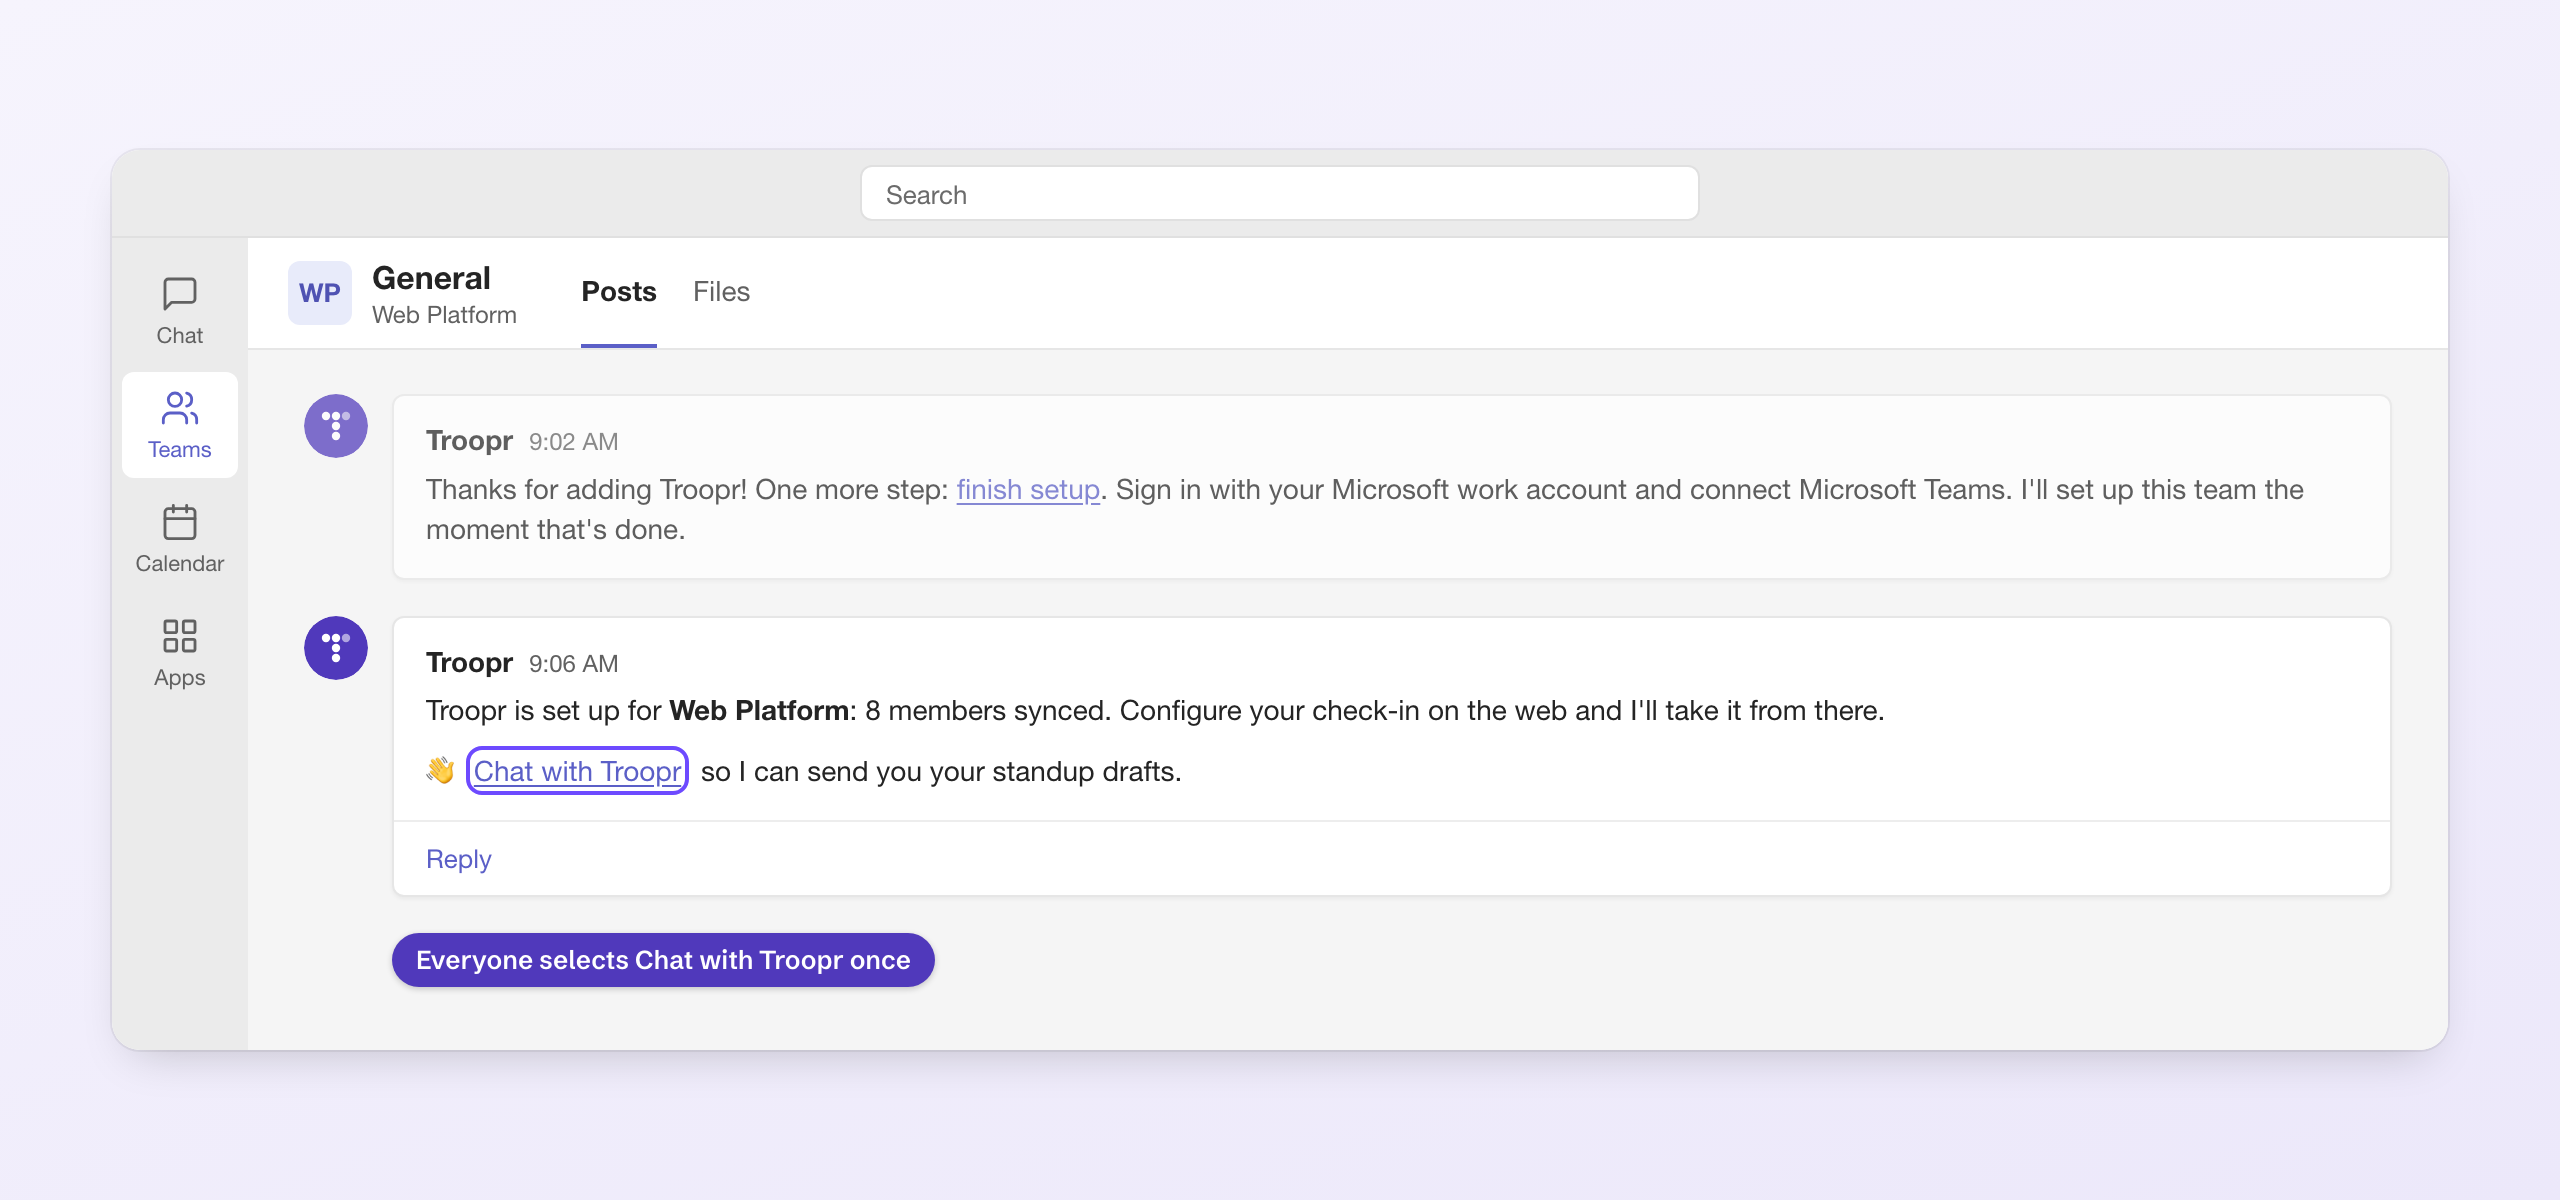This screenshot has height=1200, width=2560.
Task: Select the Teams sidebar icon
Action: click(180, 425)
